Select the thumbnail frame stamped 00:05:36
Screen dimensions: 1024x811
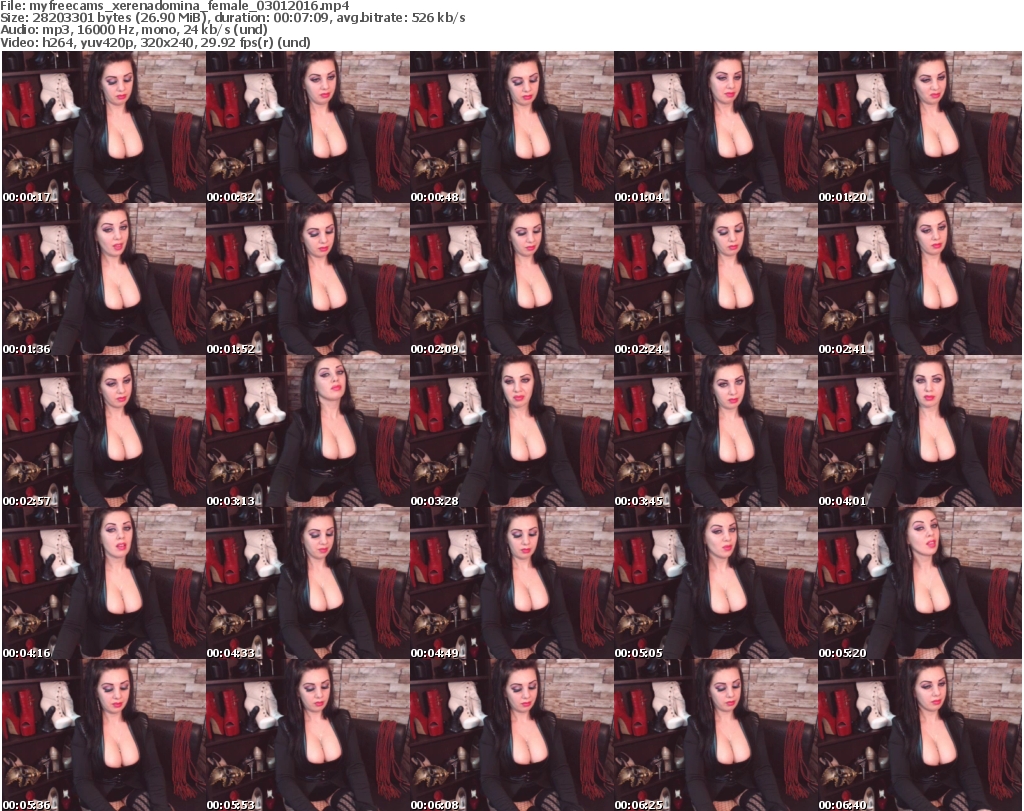click(104, 735)
